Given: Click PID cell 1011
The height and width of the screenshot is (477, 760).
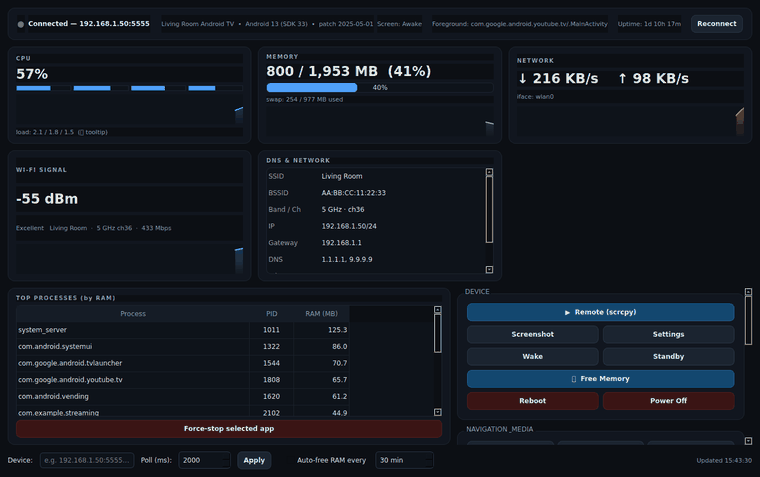Looking at the screenshot, I should (x=271, y=330).
